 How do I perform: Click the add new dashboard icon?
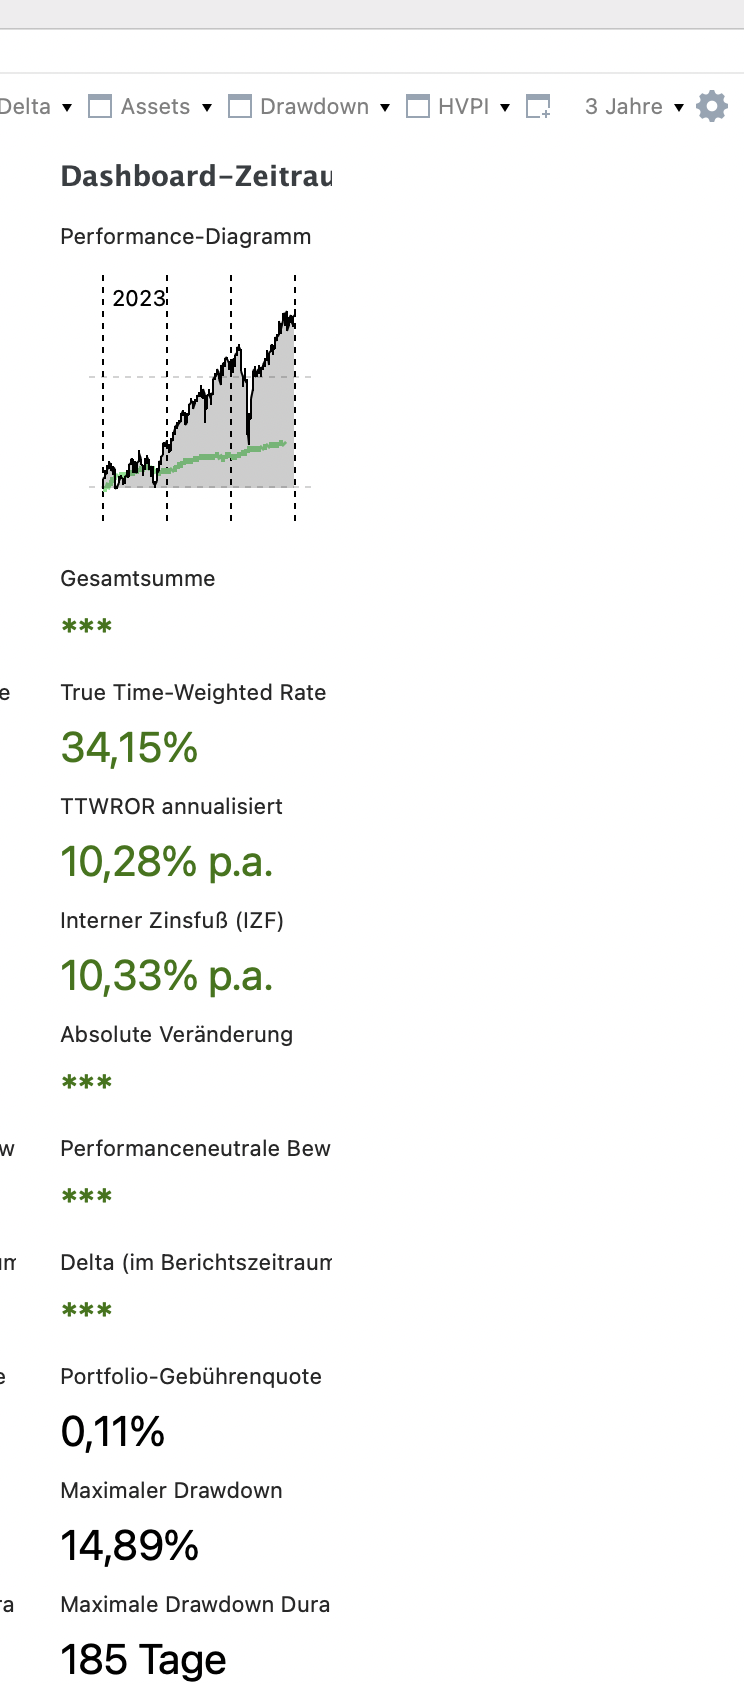click(538, 106)
